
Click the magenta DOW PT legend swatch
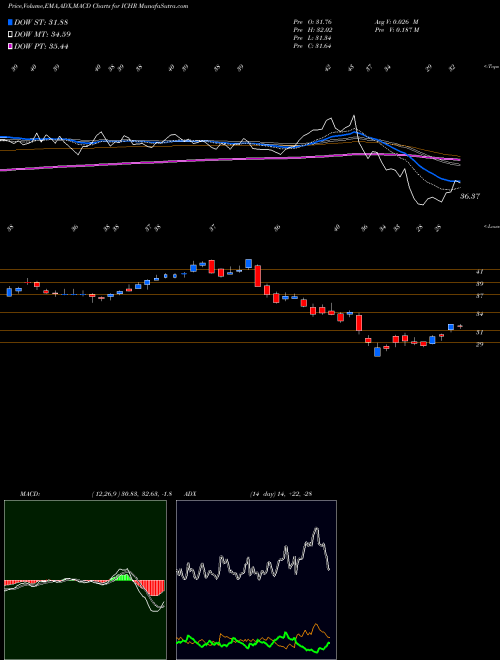pos(11,46)
